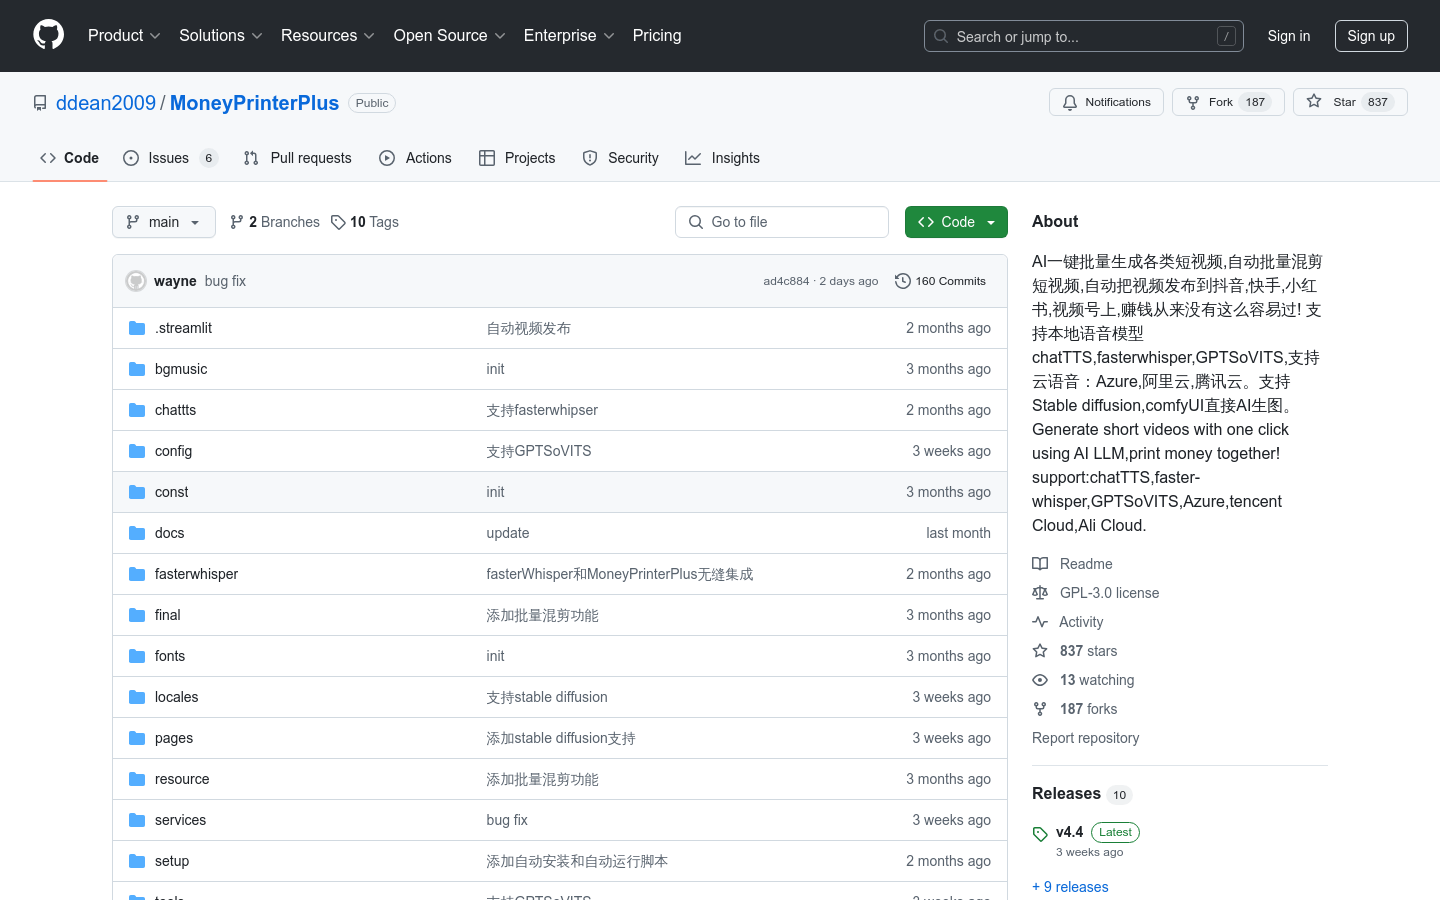Expand the Solutions menu
1440x900 pixels.
221,36
